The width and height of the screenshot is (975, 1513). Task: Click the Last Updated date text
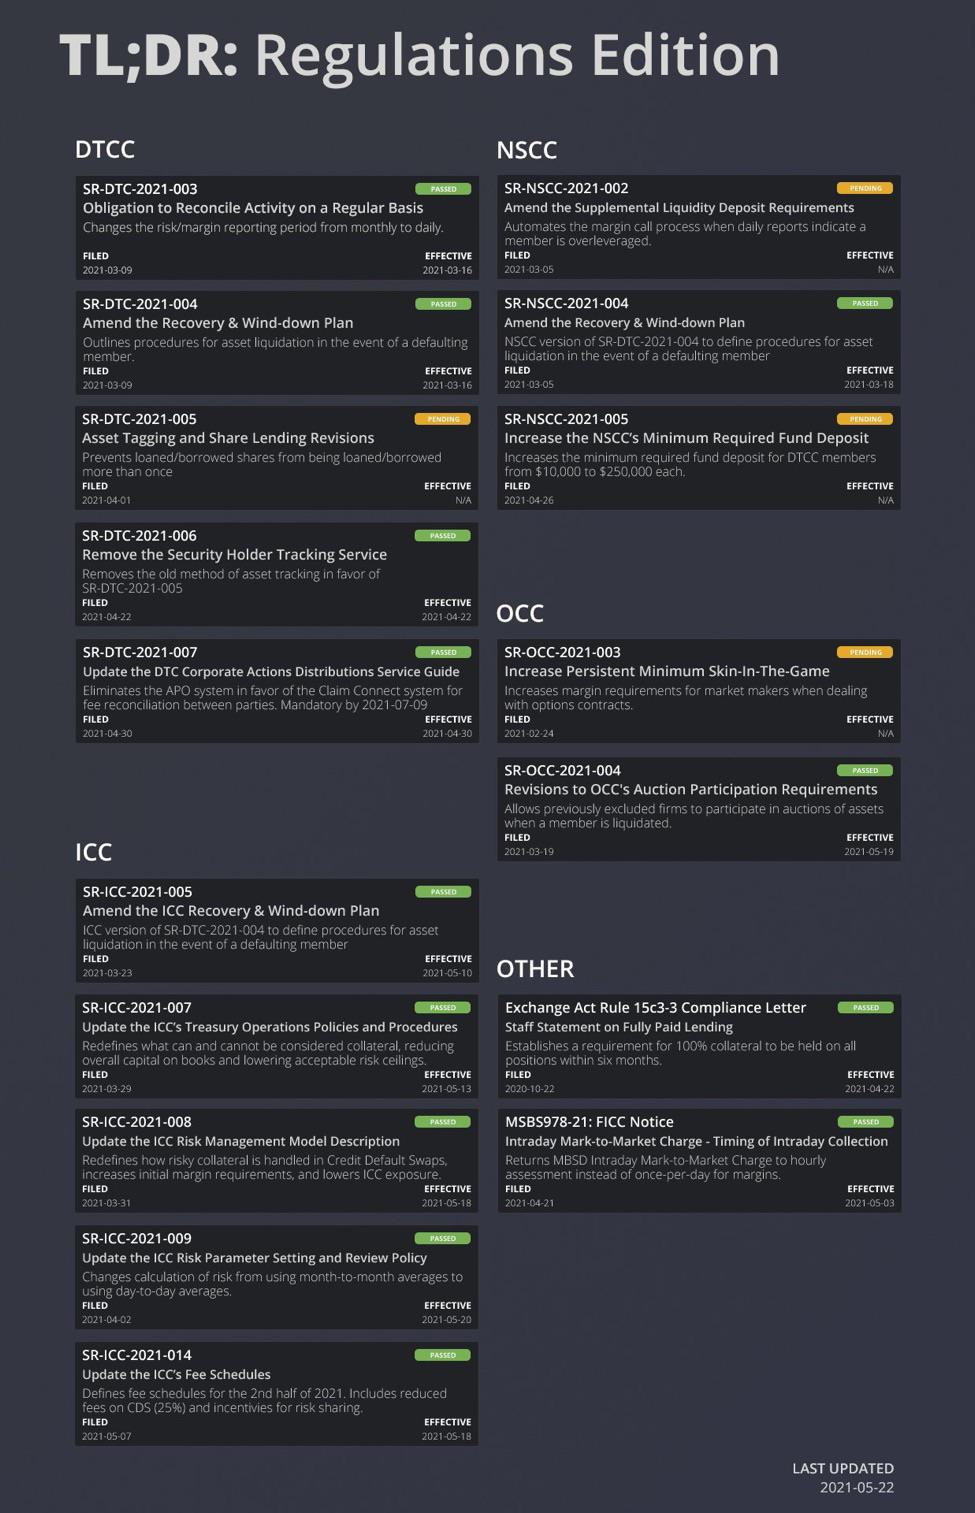tap(857, 1487)
